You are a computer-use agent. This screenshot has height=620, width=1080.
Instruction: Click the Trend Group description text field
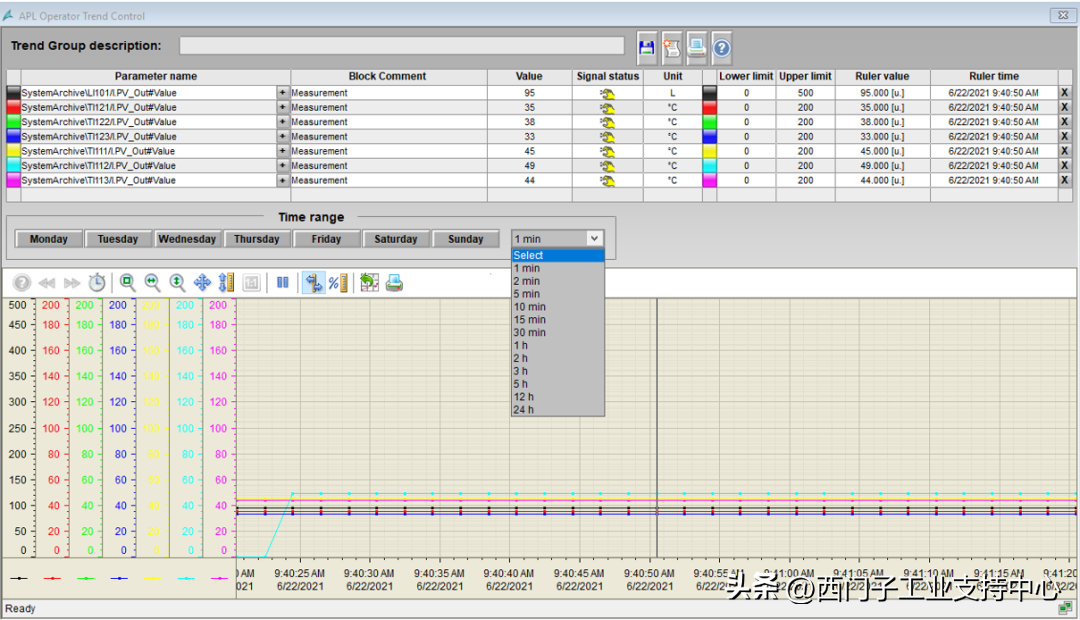[401, 46]
